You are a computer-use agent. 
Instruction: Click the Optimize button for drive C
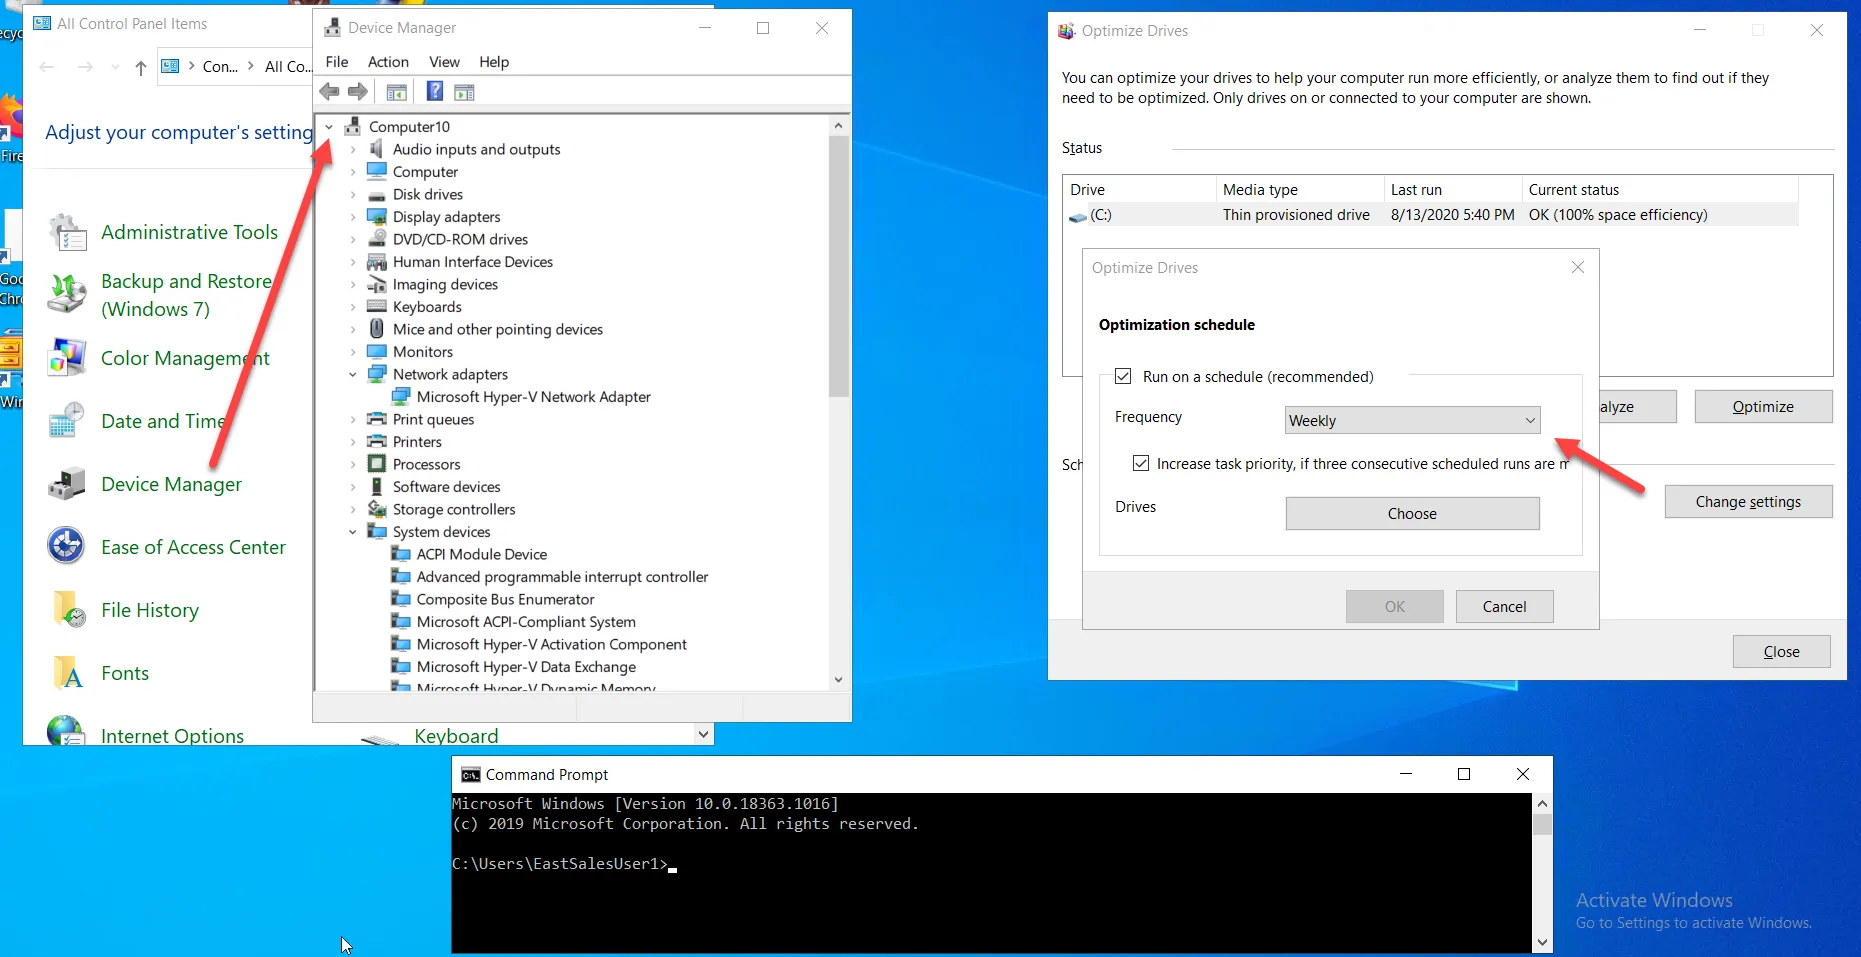(x=1763, y=406)
